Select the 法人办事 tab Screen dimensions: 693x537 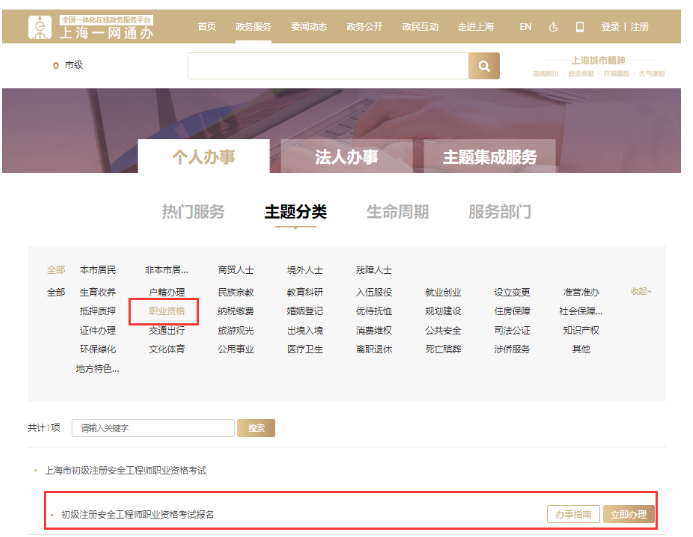[346, 157]
